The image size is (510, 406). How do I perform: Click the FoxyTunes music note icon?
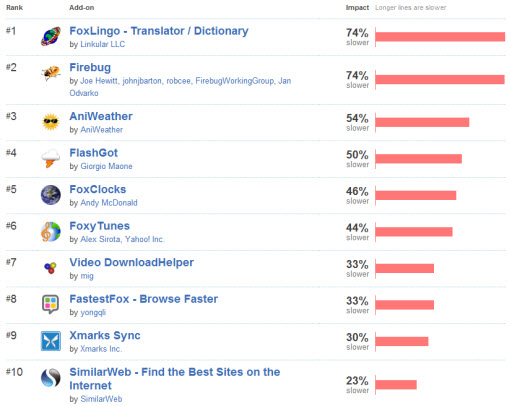[51, 231]
